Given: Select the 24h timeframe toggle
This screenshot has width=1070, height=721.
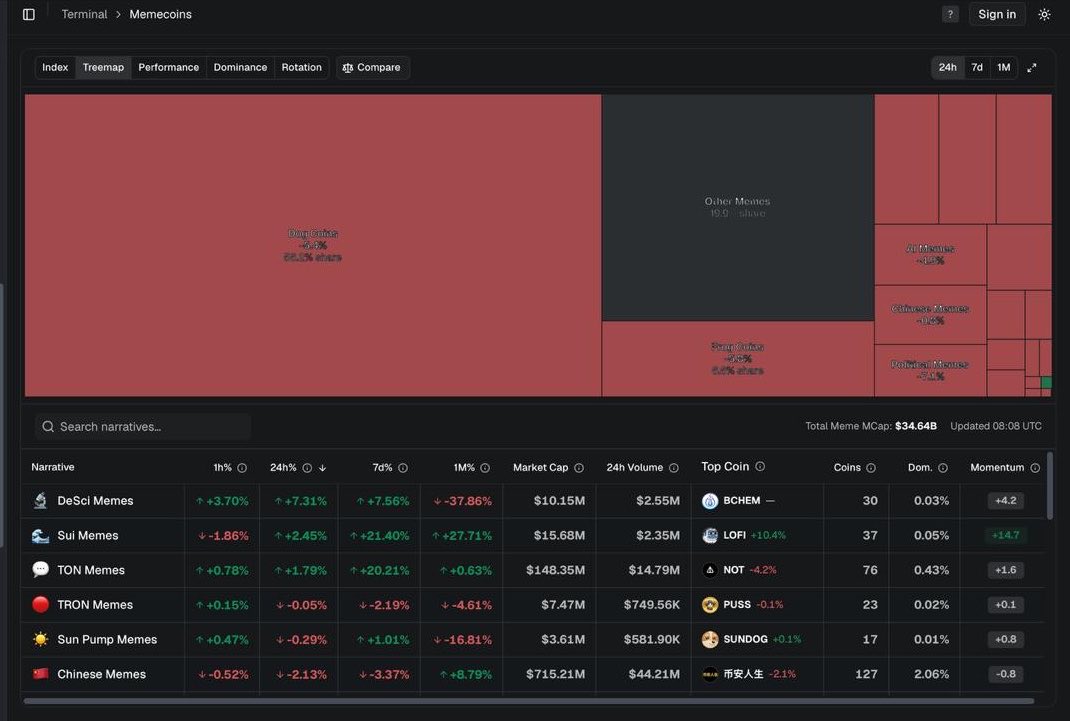Looking at the screenshot, I should tap(947, 68).
